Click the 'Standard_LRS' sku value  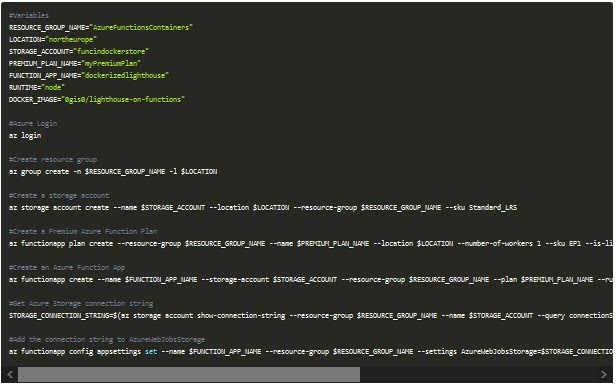[x=493, y=207]
